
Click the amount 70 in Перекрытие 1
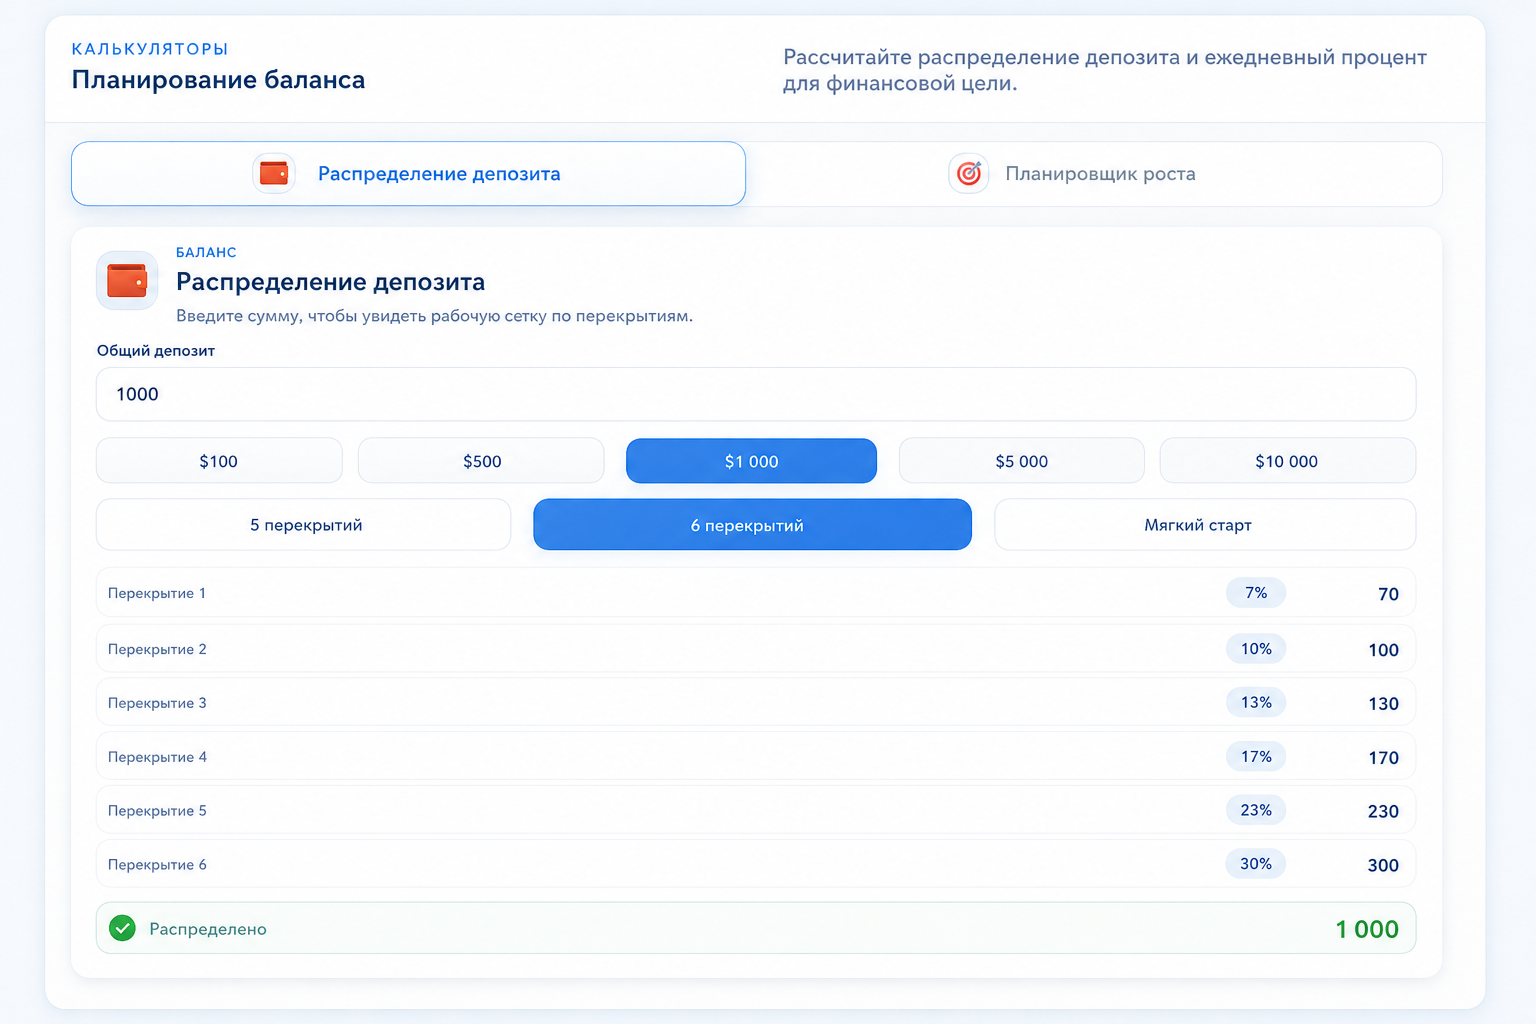pyautogui.click(x=1388, y=594)
